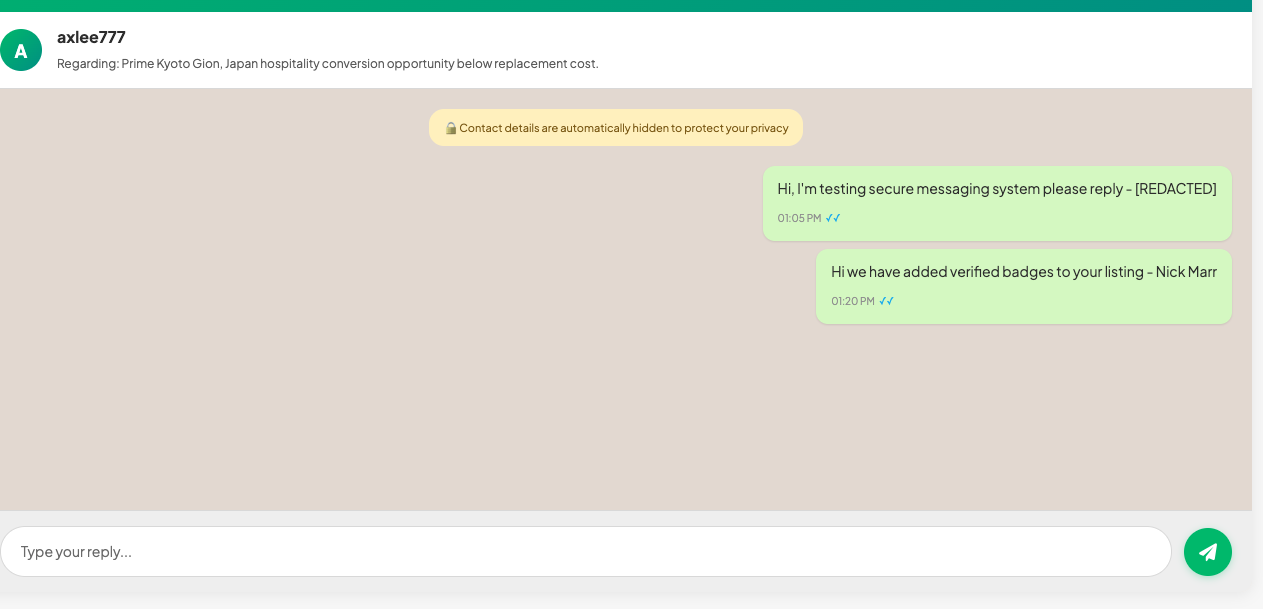Click read-receipt double checkmarks beside 01:05 PM
The image size is (1263, 609).
coord(833,218)
